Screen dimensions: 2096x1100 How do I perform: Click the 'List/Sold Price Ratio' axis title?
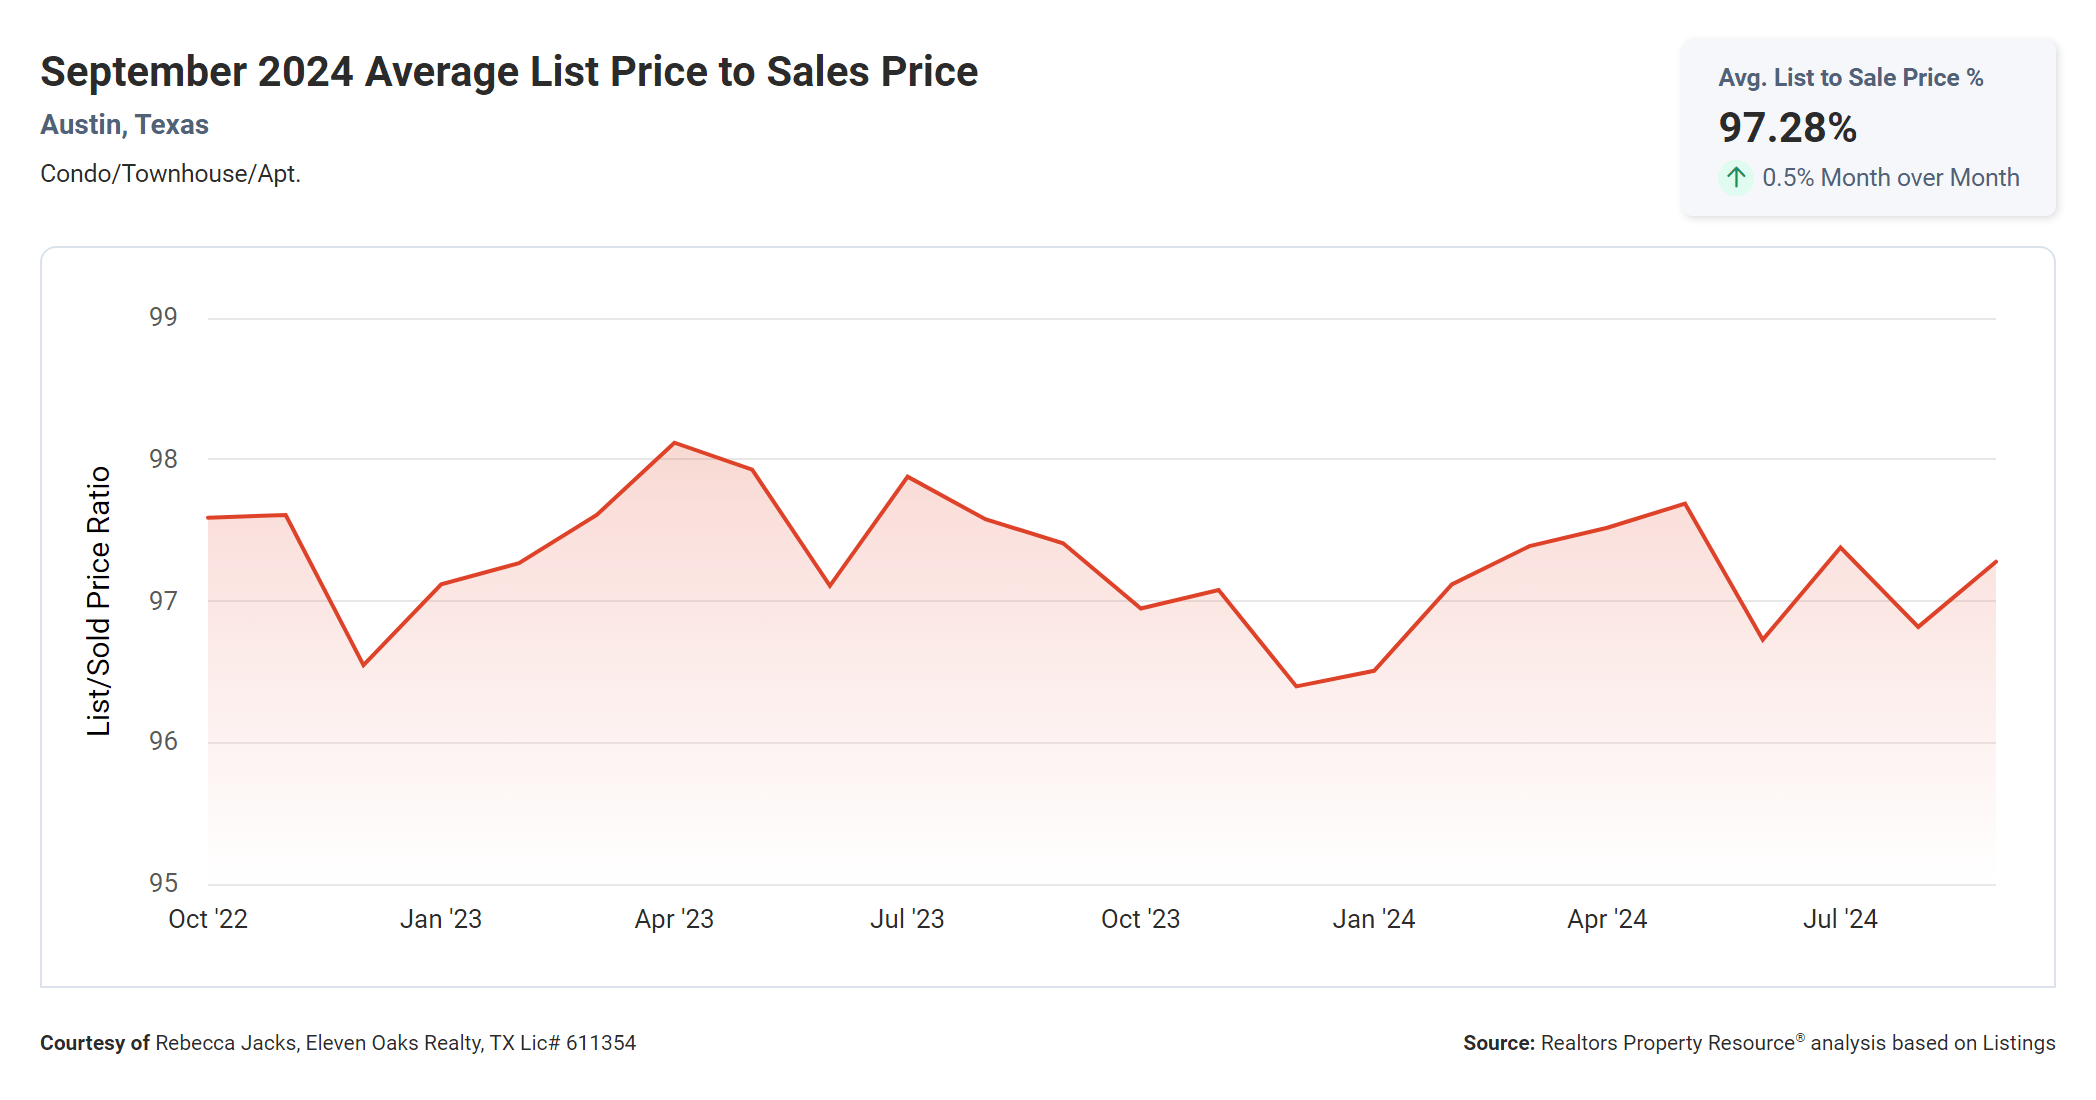pyautogui.click(x=98, y=601)
